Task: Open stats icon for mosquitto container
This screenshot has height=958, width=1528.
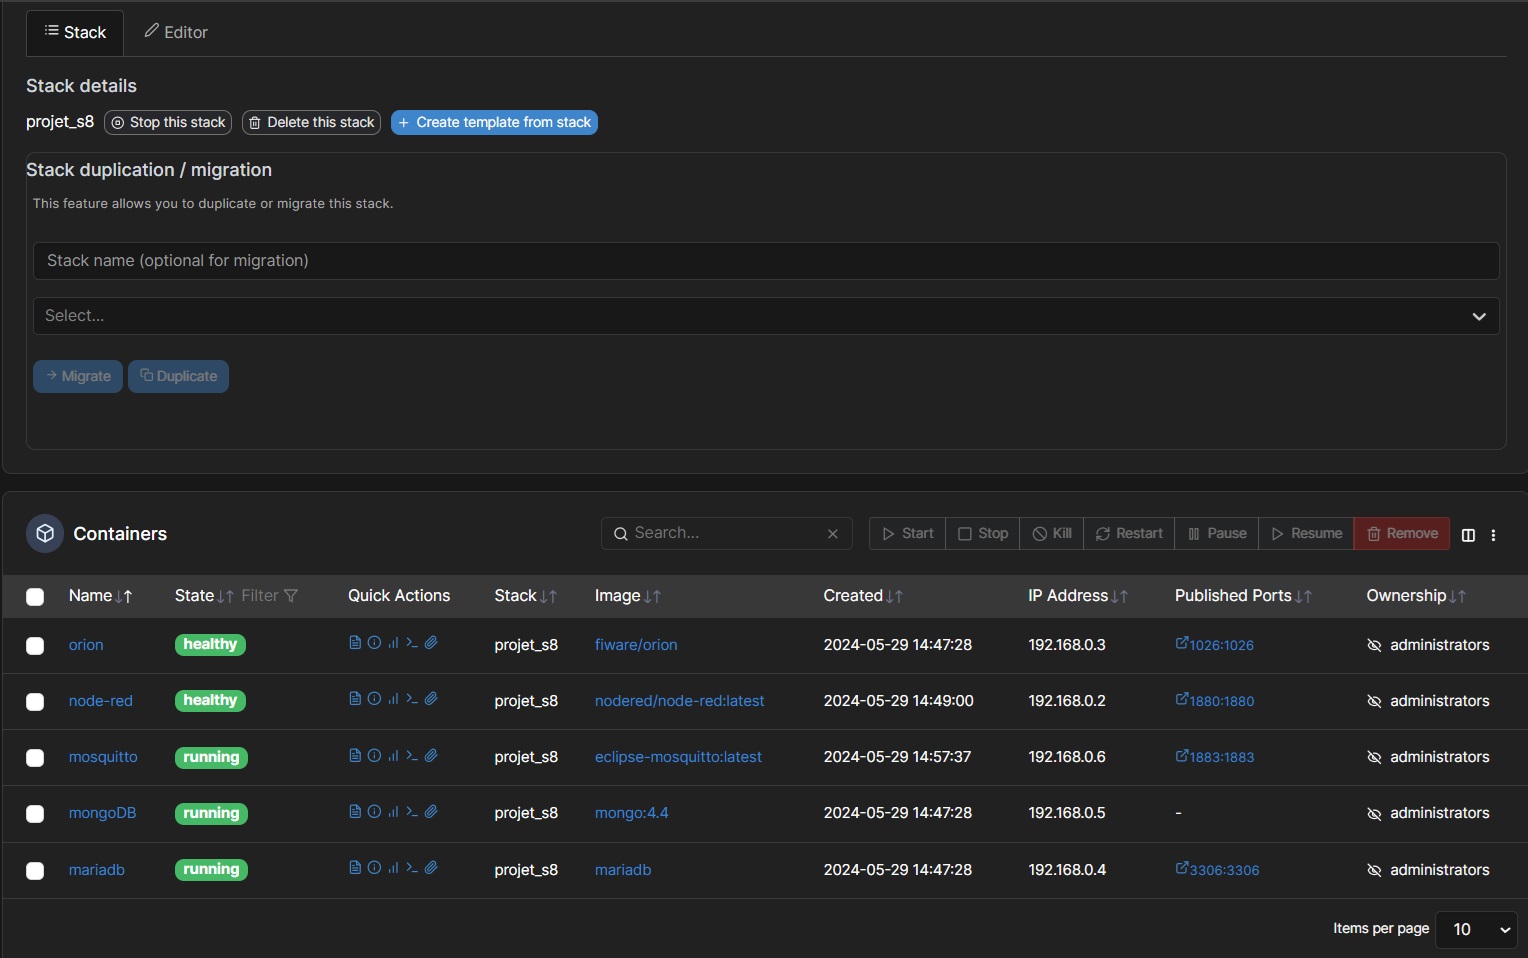Action: coord(393,756)
